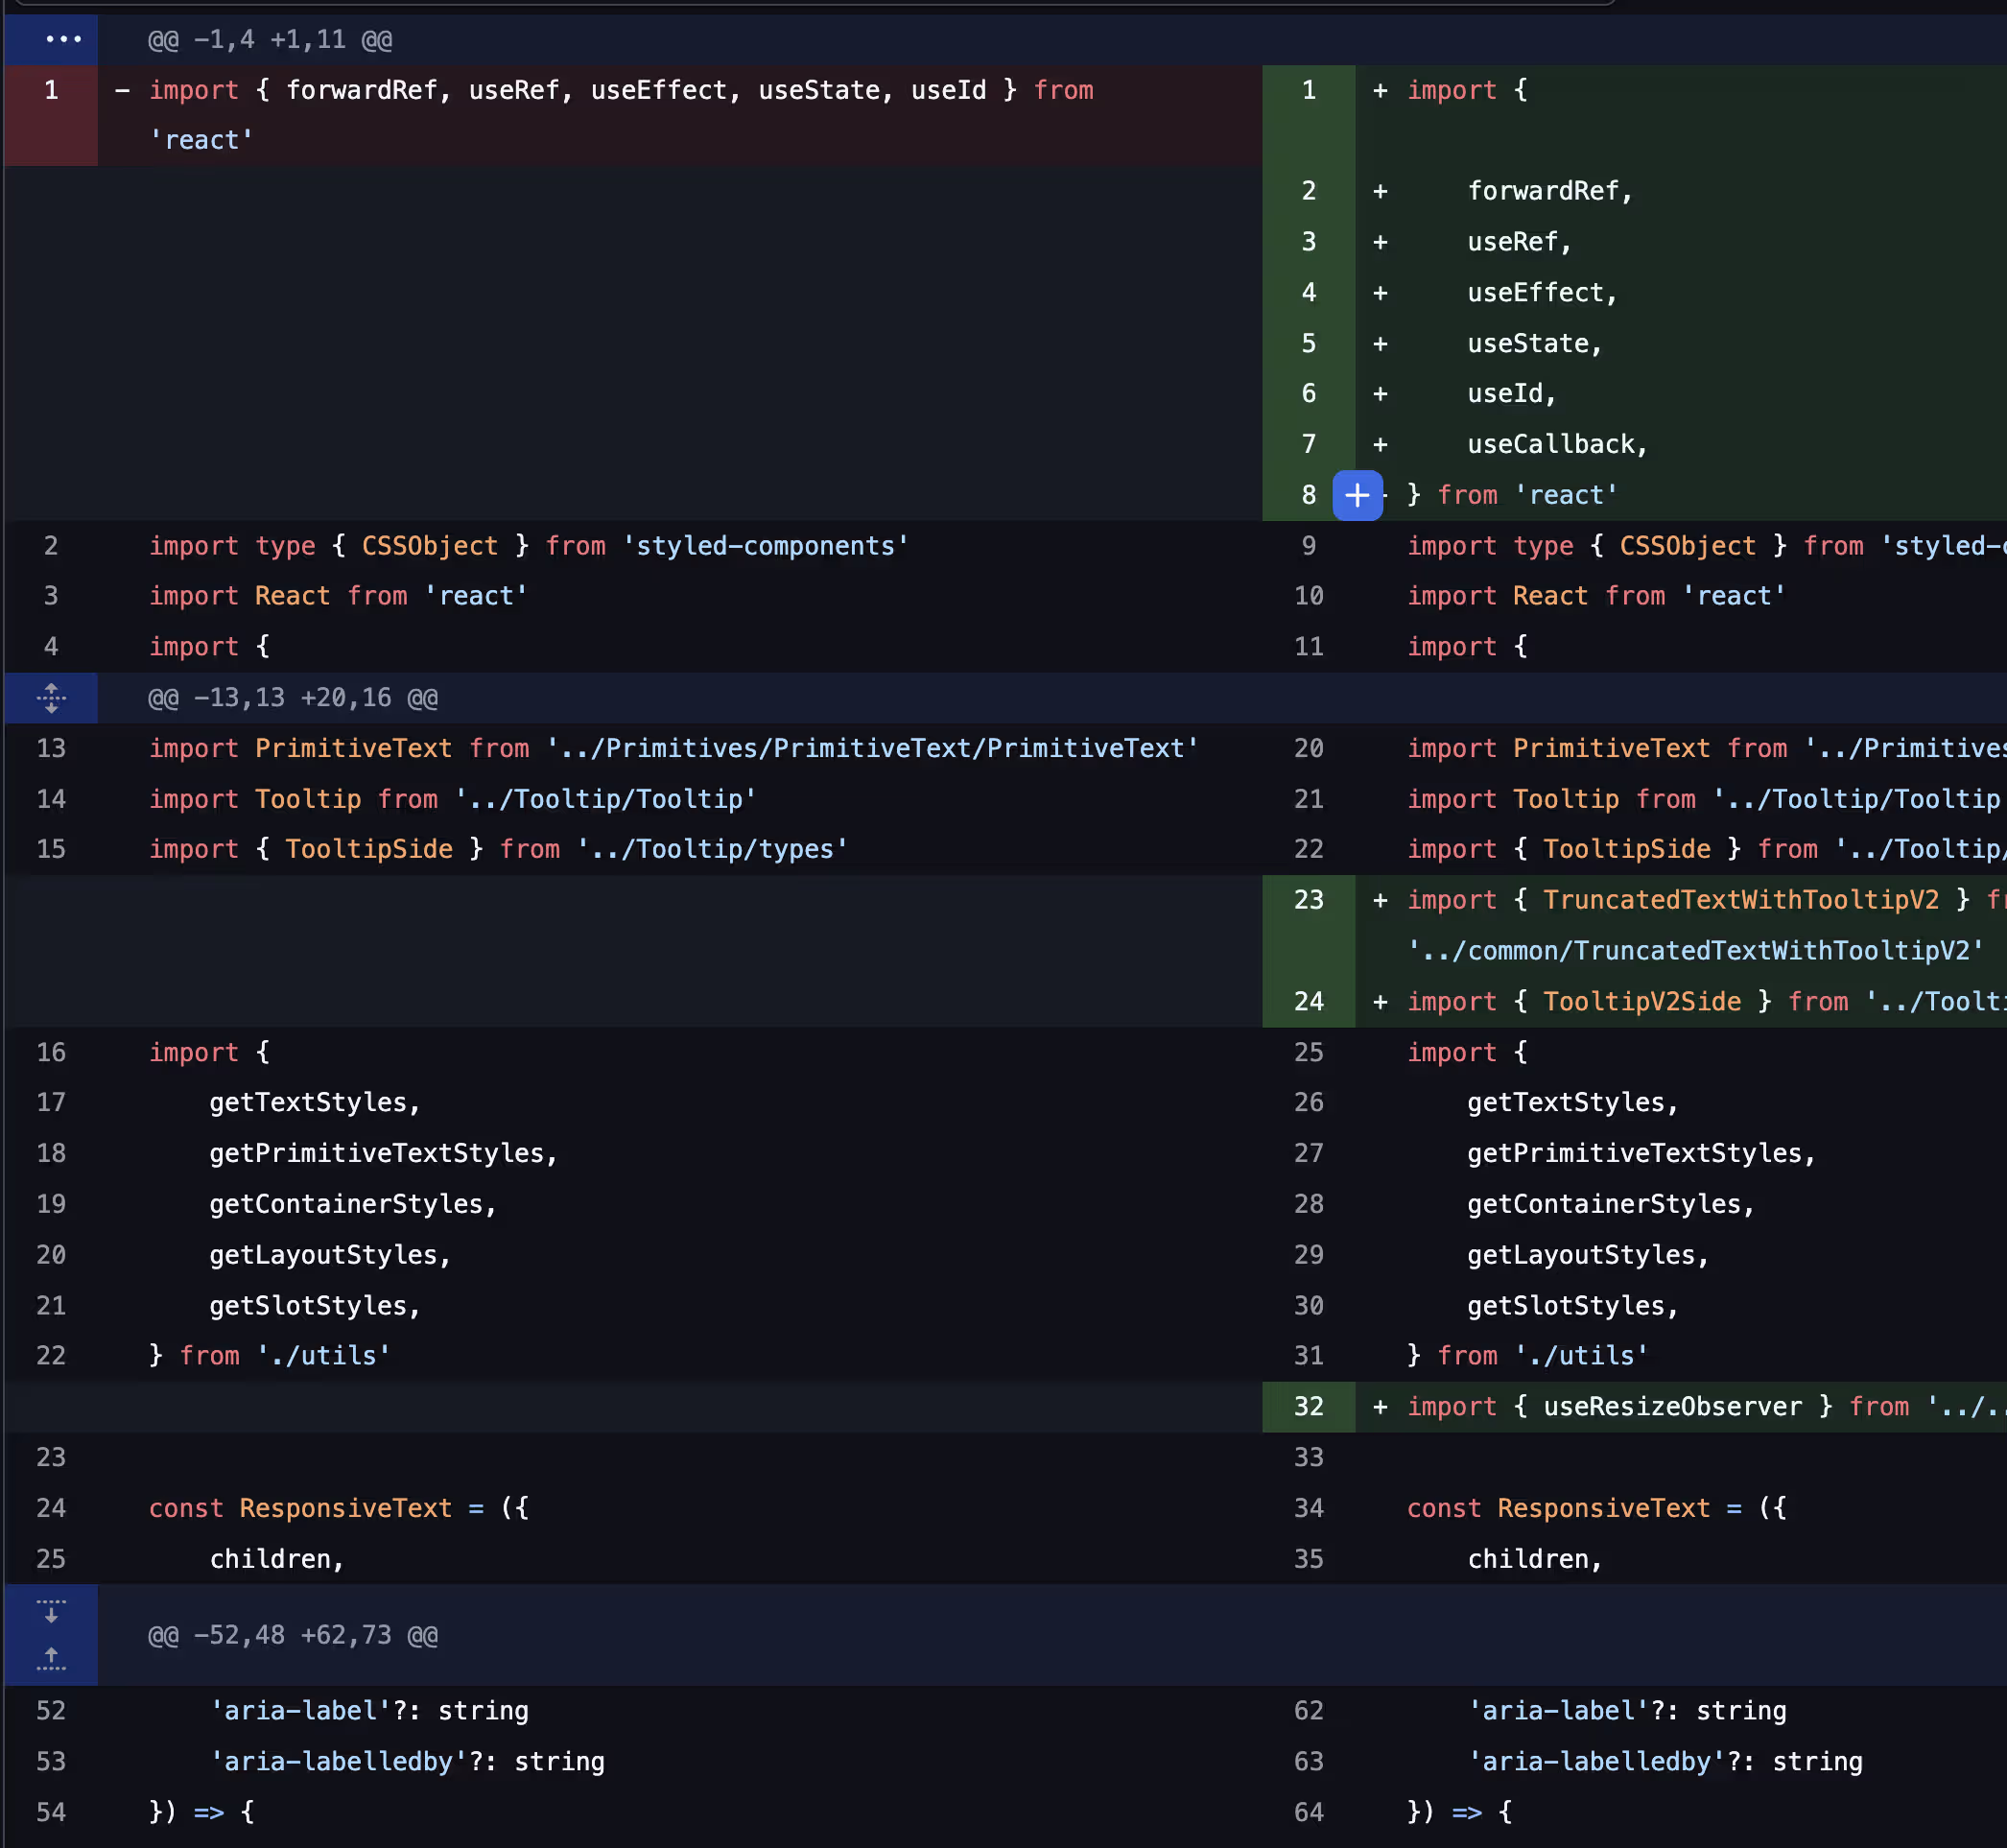The image size is (2007, 1848).
Task: Click 'aria-labelledby' on left line 53
Action: 339,1761
